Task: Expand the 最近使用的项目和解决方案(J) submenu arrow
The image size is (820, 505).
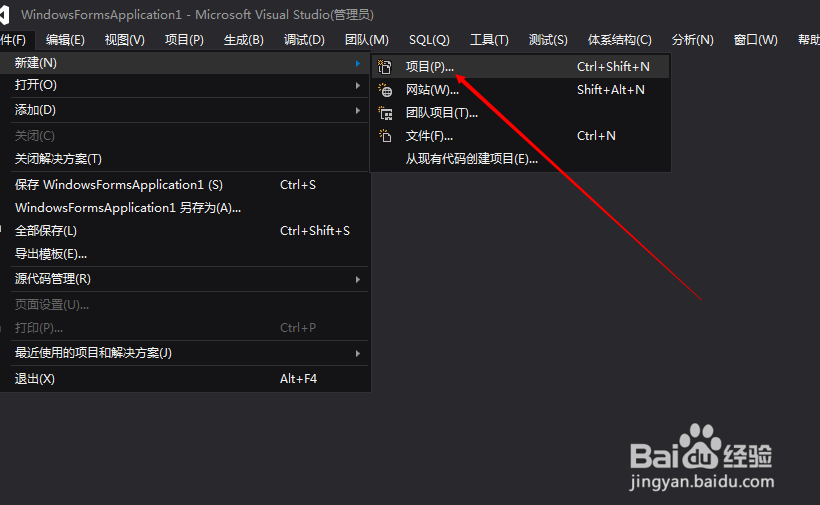Action: tap(358, 353)
